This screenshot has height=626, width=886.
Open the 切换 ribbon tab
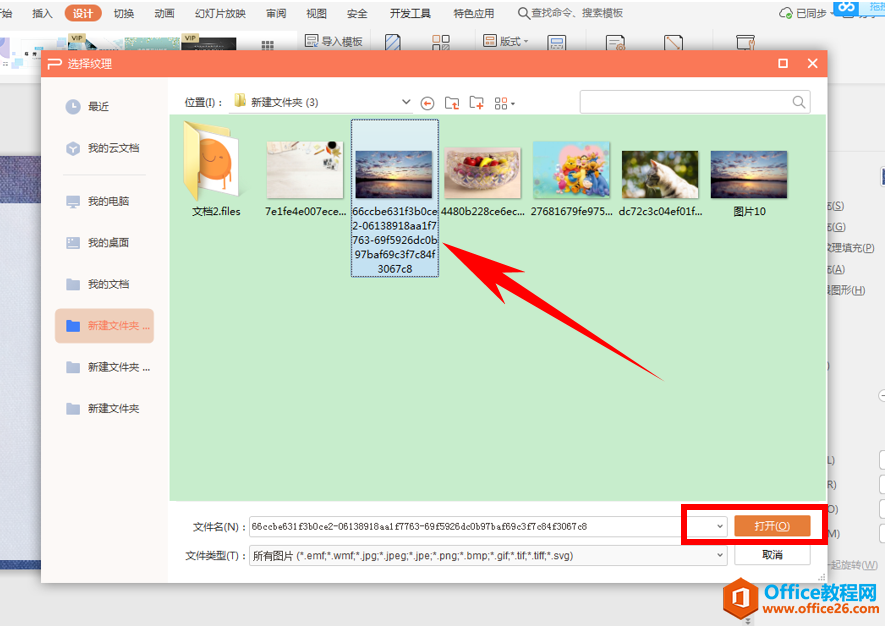(124, 13)
